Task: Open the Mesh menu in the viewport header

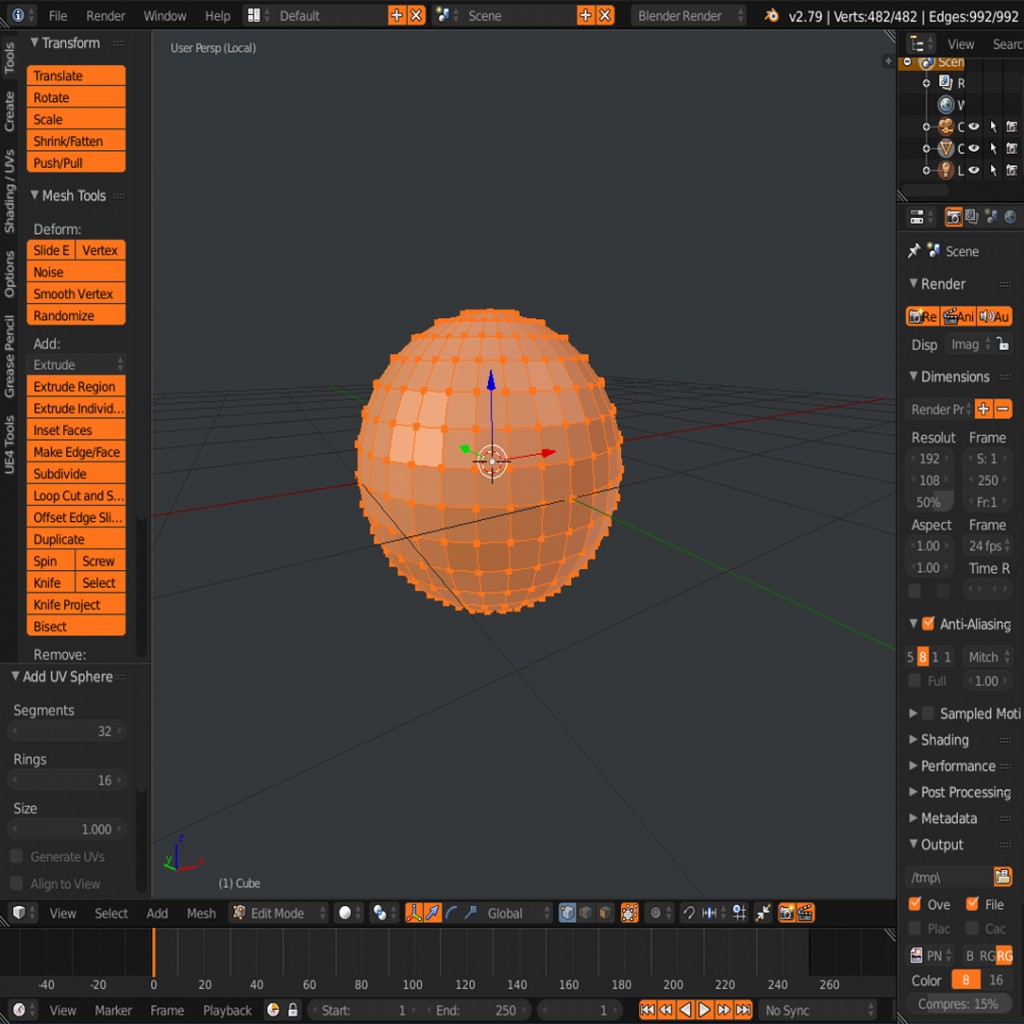Action: pos(201,913)
